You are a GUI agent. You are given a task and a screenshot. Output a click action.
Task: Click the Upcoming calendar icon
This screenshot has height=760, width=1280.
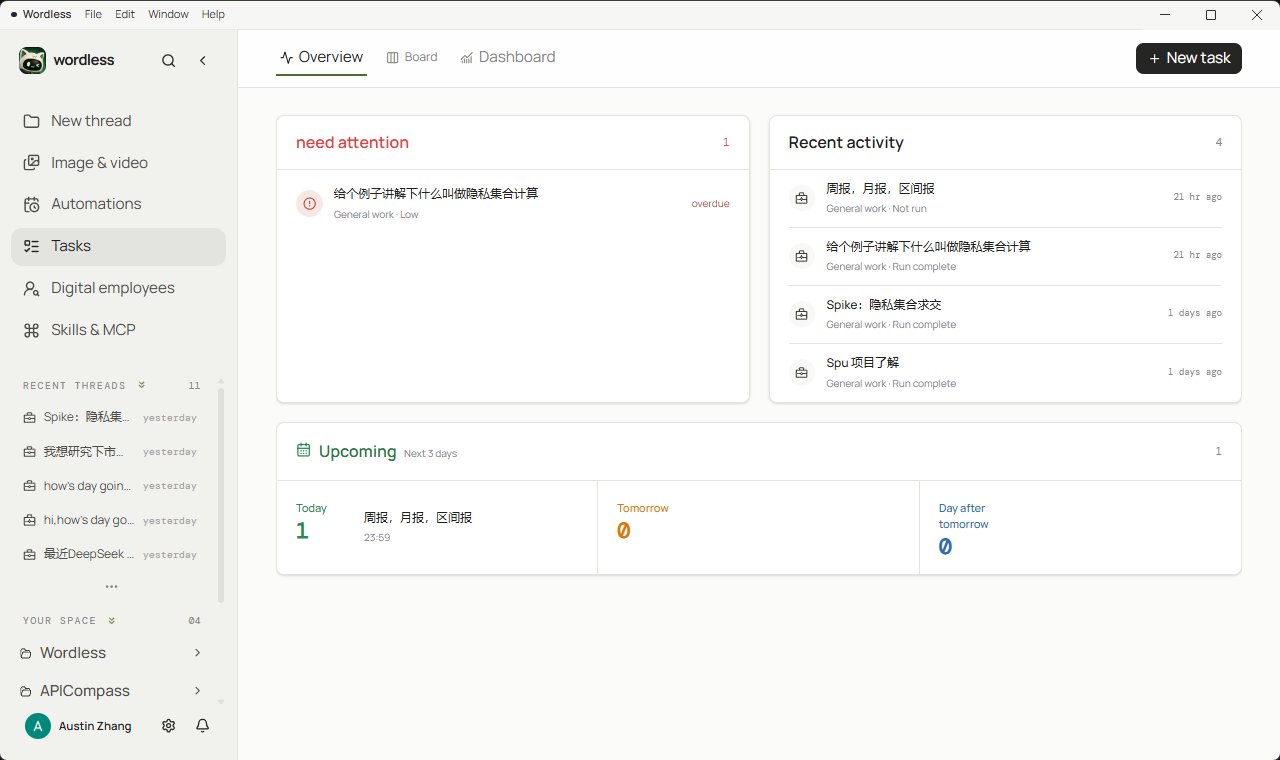tap(304, 450)
